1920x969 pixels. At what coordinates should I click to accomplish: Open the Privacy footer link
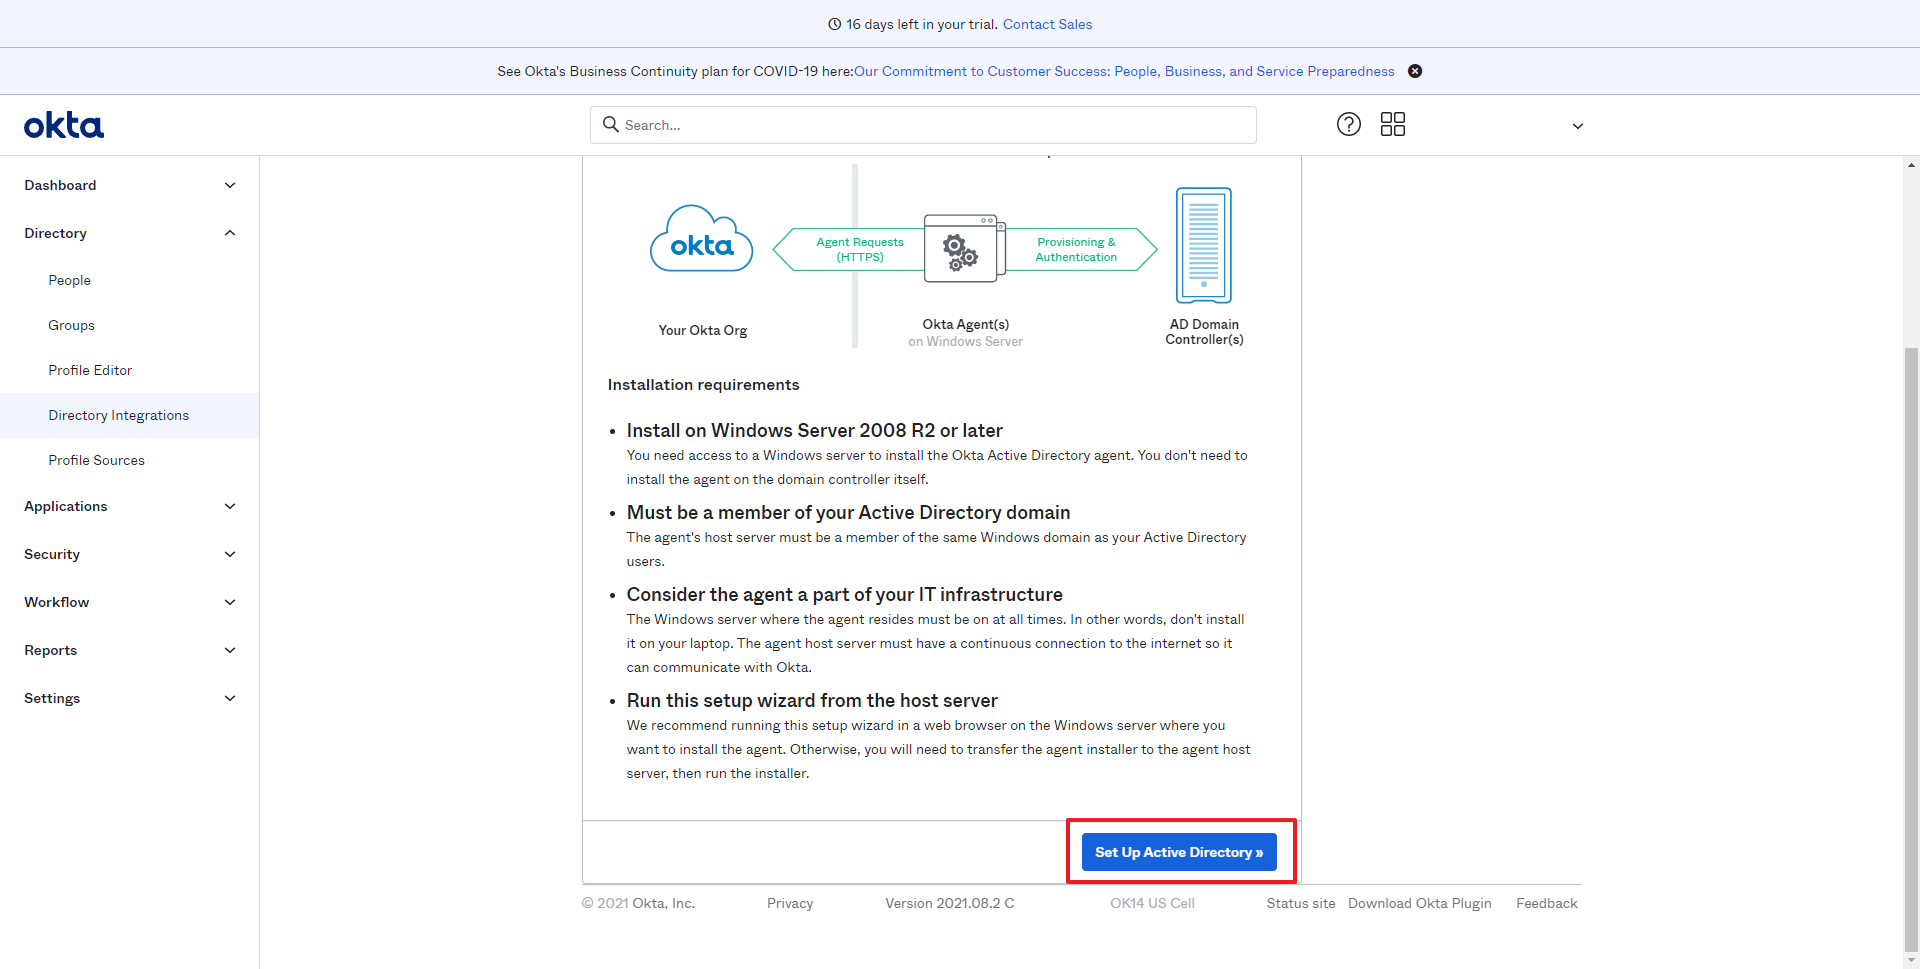pos(790,903)
